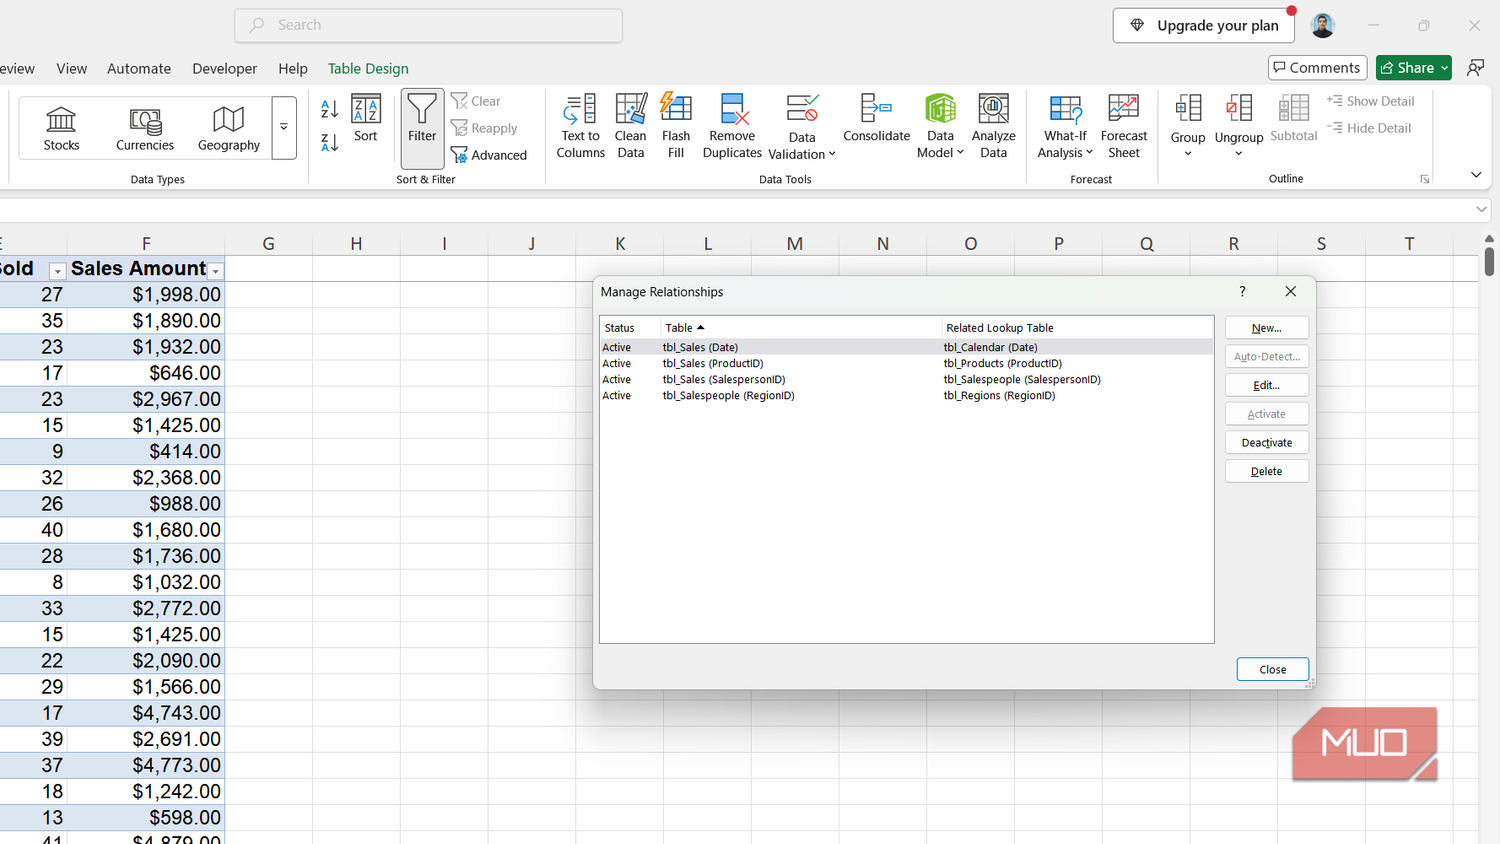Select the Currencies data type

tap(145, 128)
